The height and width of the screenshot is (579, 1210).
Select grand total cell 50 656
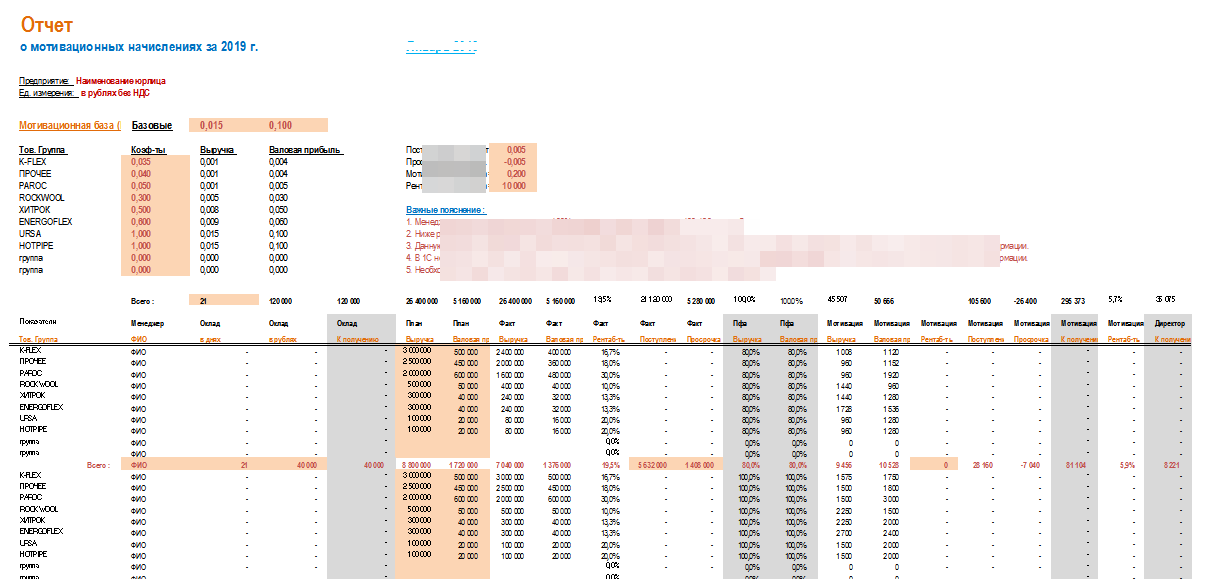[x=885, y=299]
